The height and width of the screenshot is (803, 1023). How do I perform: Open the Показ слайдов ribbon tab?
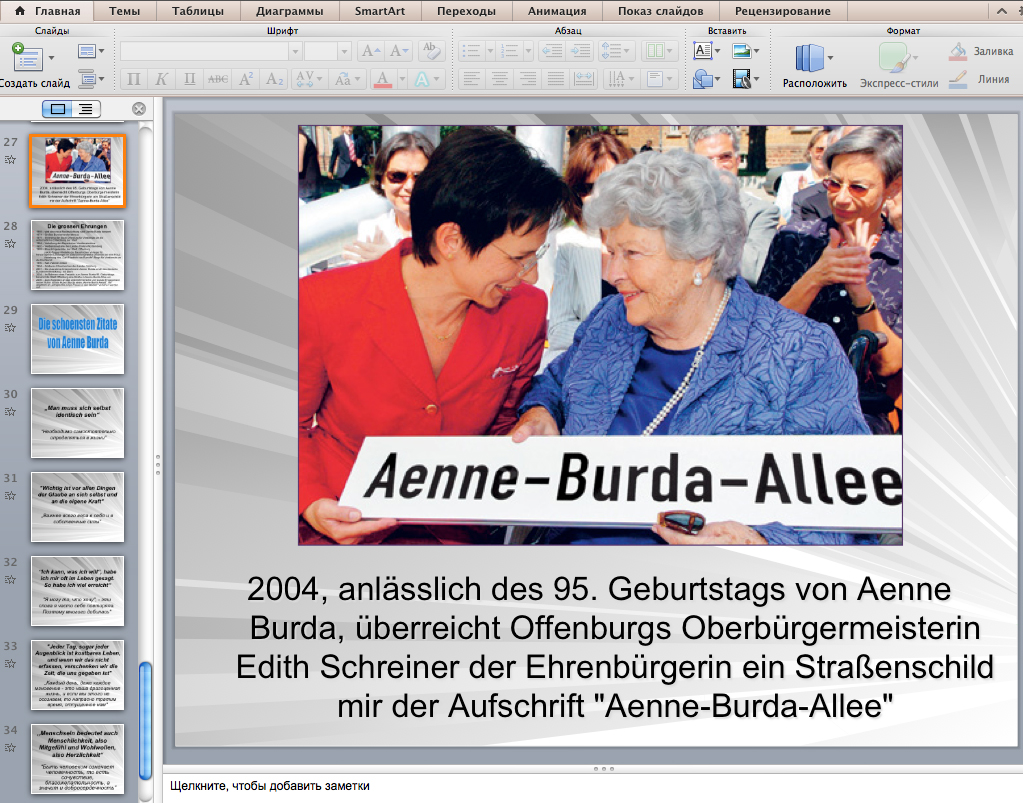(x=661, y=10)
